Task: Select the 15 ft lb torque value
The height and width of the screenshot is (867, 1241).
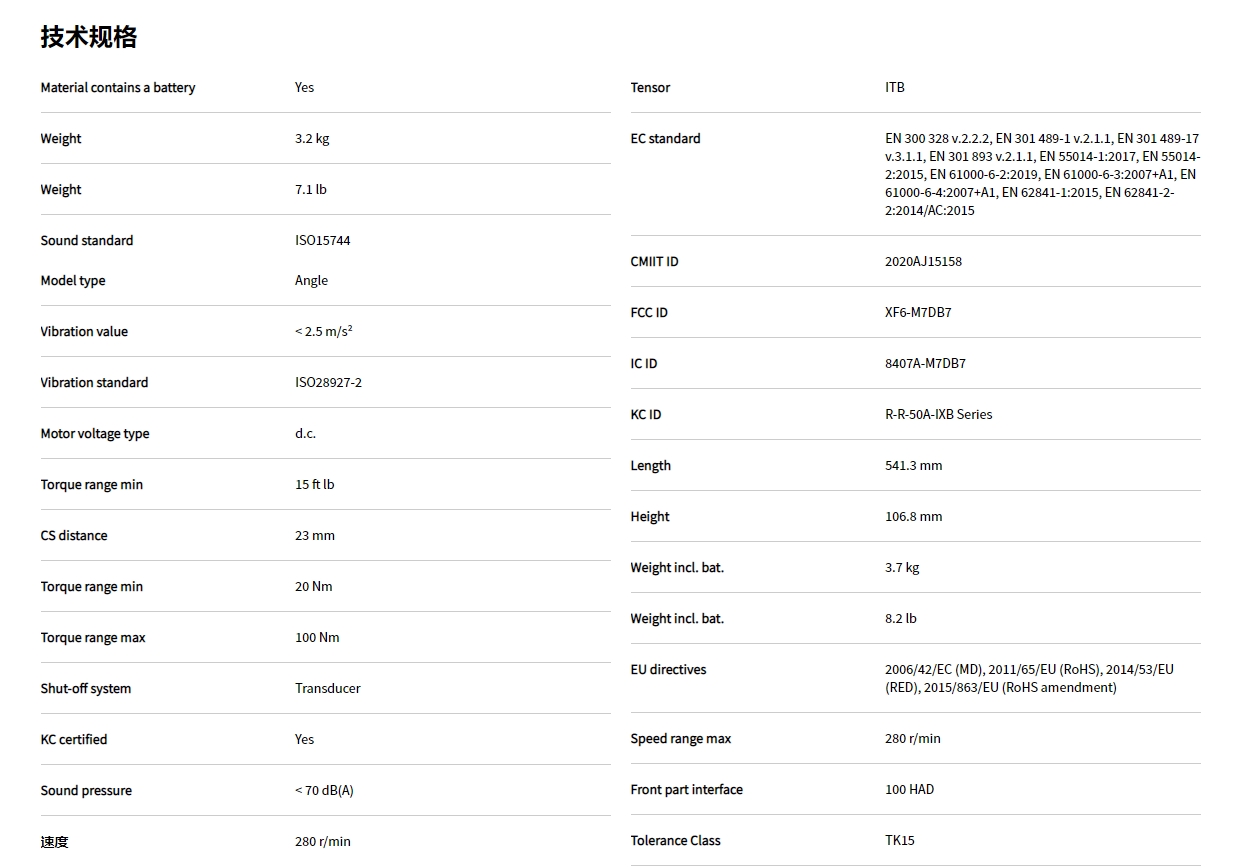Action: pyautogui.click(x=315, y=485)
